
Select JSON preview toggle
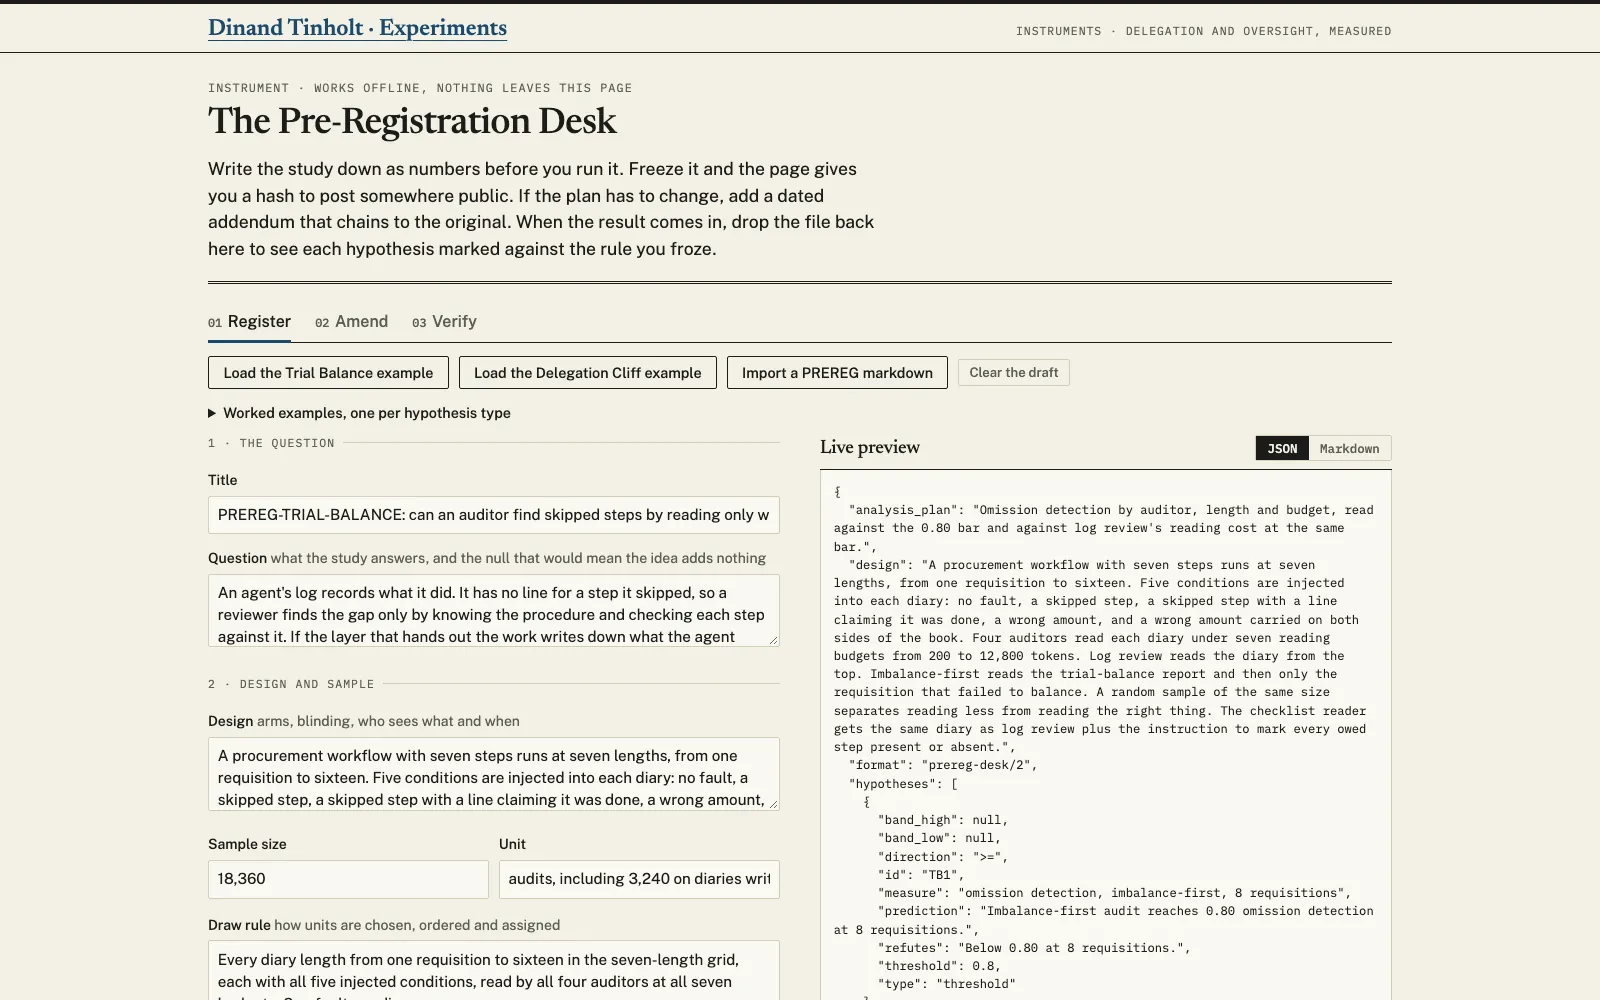1282,448
